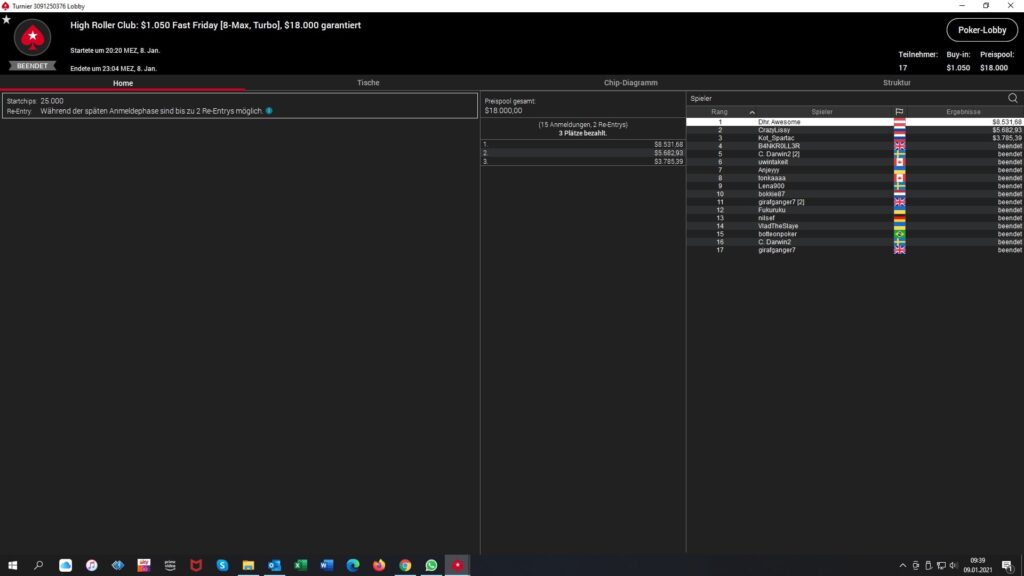
Task: Click the favorite star icon in header
Action: (x=7, y=19)
